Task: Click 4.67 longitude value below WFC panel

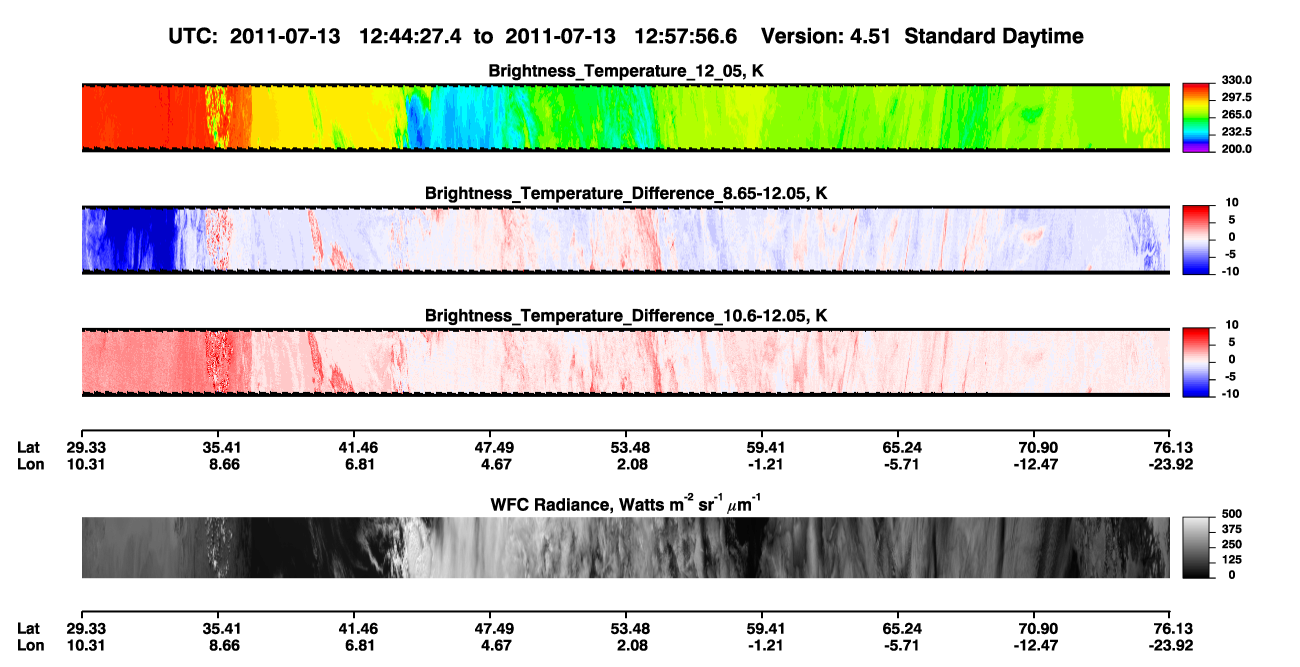Action: (494, 646)
